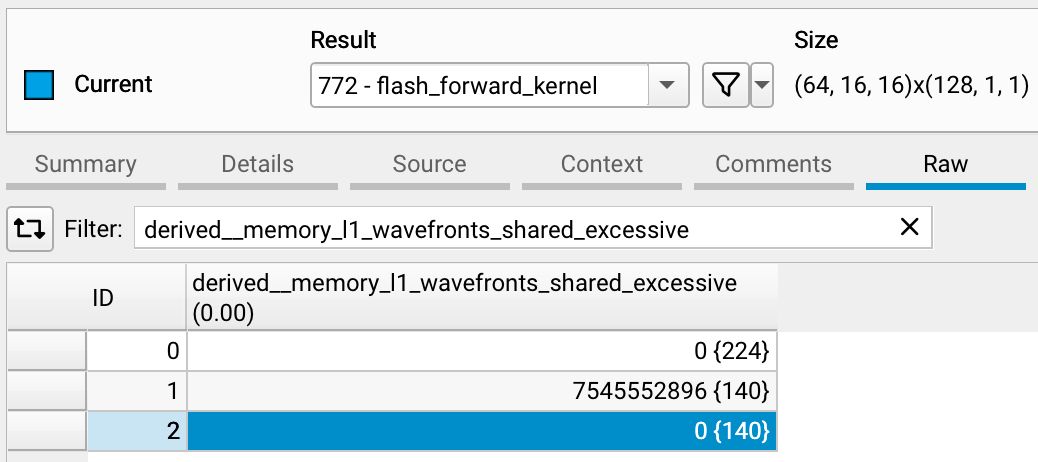Open the Details tab
1038x462 pixels.
(x=258, y=165)
